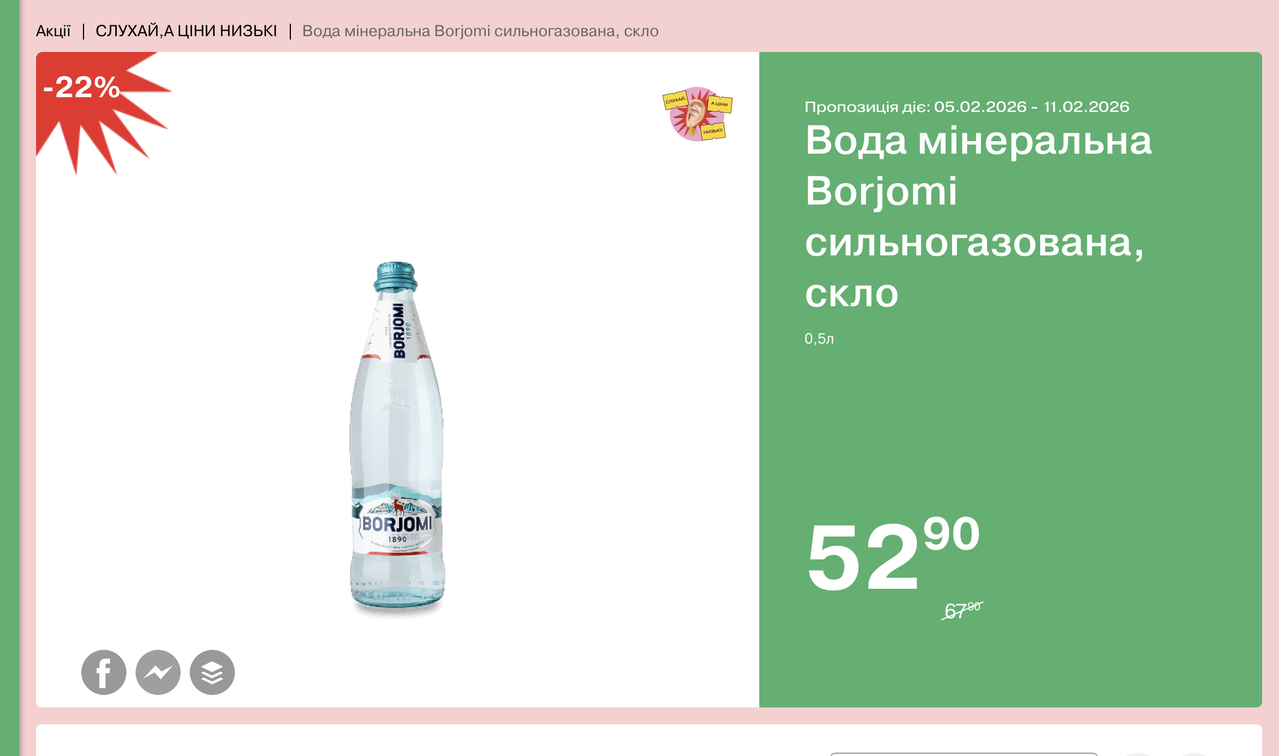Click the promo ear sticker logo
Image resolution: width=1279 pixels, height=756 pixels.
pyautogui.click(x=698, y=114)
